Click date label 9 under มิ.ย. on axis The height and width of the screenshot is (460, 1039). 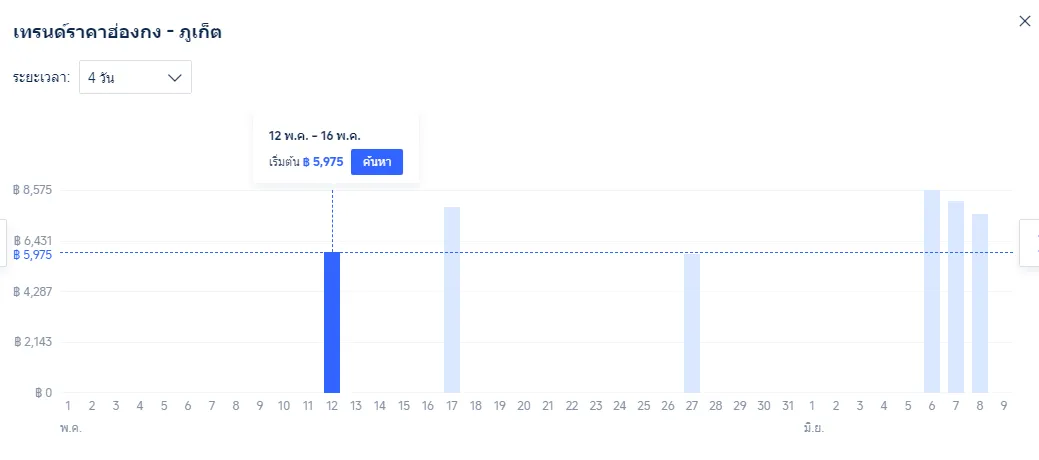1004,406
